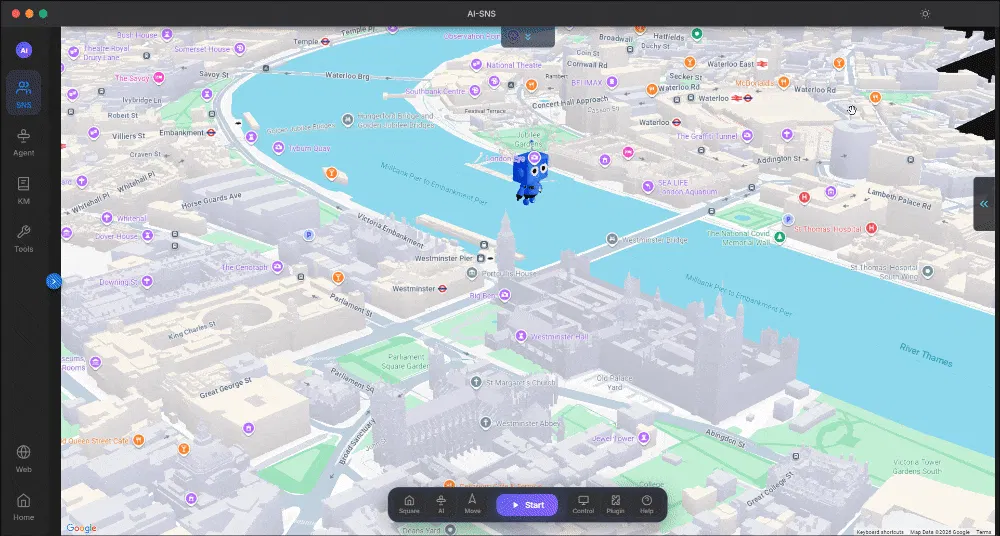Click the Parliament Square Garden label
Screen dimensions: 1000x536
[408, 362]
